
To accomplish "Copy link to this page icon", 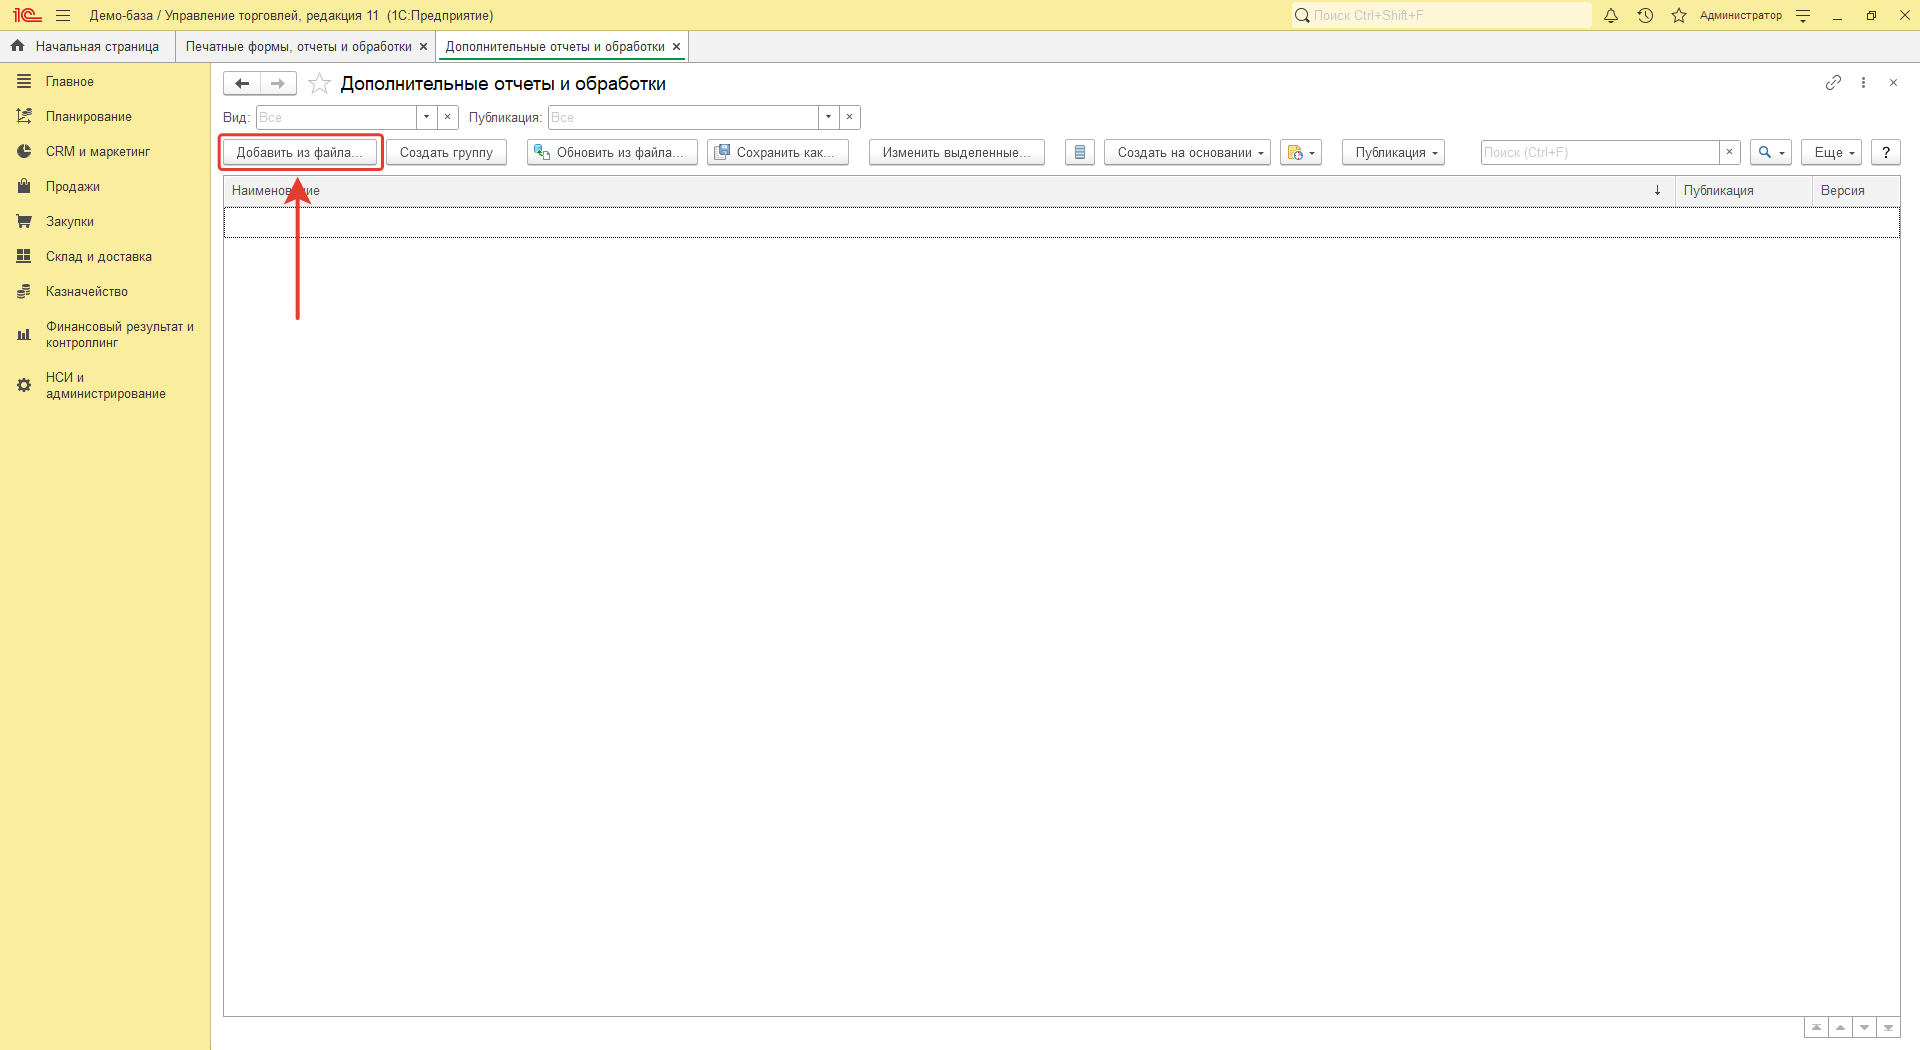I will click(x=1833, y=83).
